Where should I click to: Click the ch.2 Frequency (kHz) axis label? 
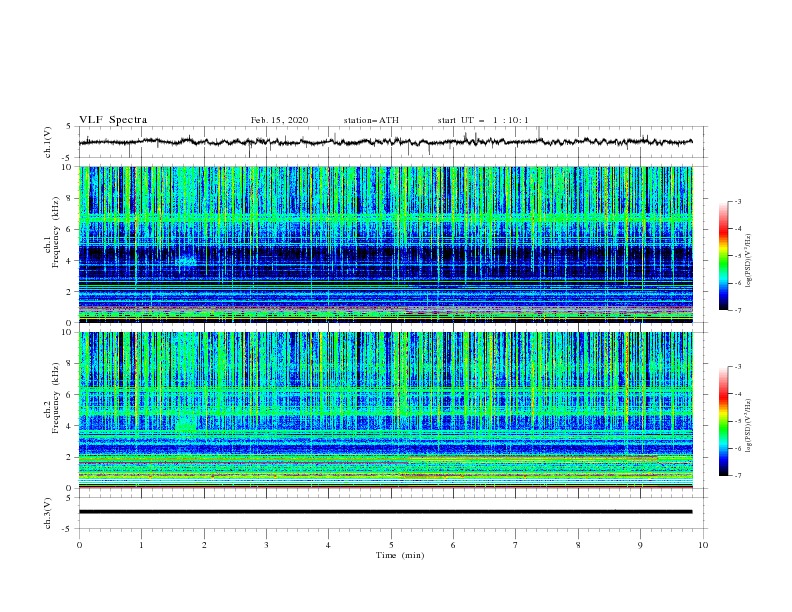(x=52, y=398)
